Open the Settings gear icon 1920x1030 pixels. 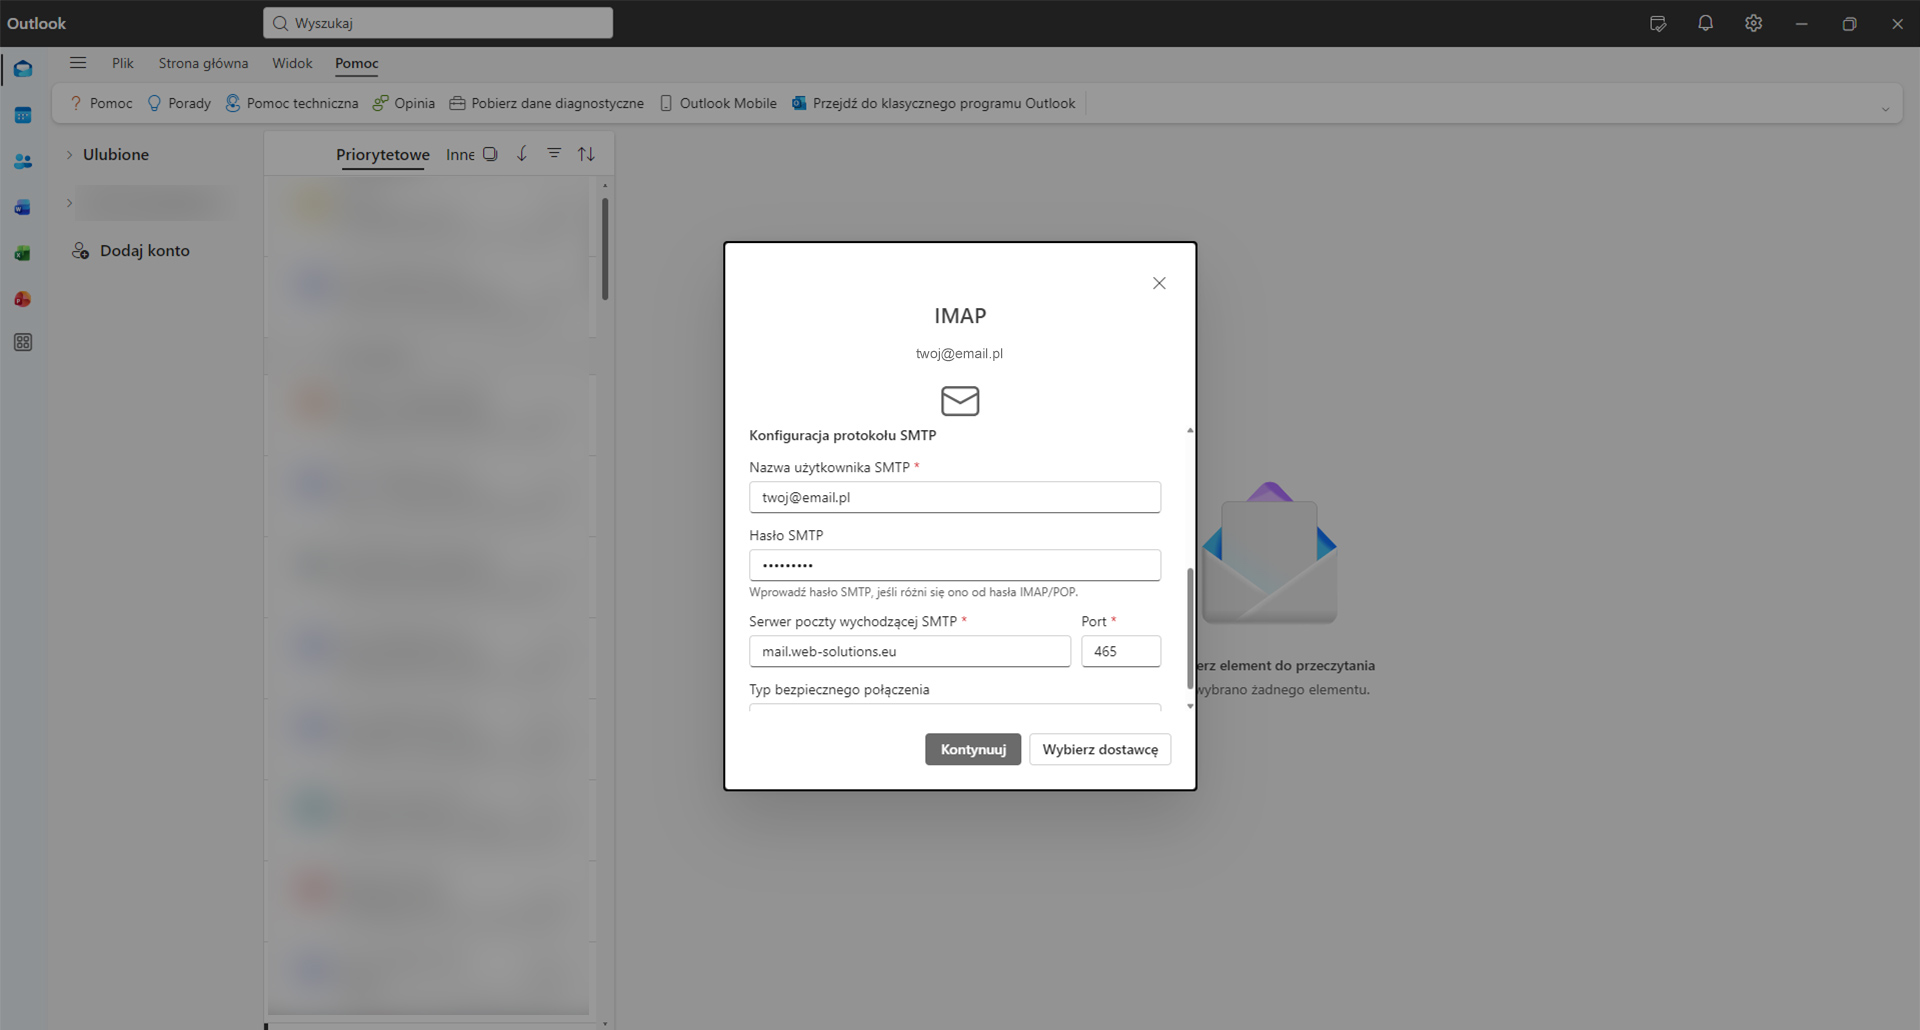tap(1753, 24)
